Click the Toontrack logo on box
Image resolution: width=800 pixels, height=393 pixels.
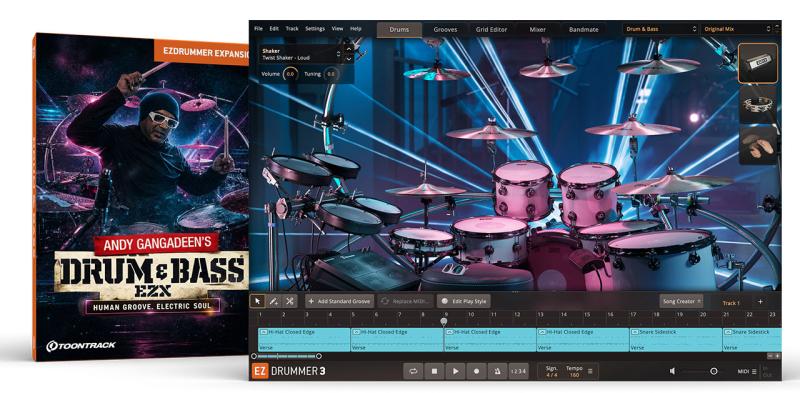click(x=81, y=346)
